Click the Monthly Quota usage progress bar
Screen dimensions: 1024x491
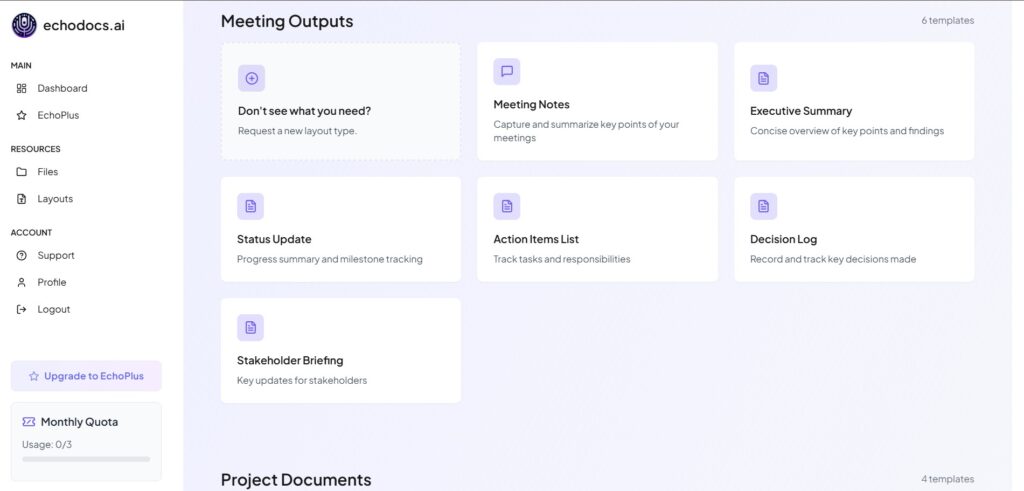86,459
